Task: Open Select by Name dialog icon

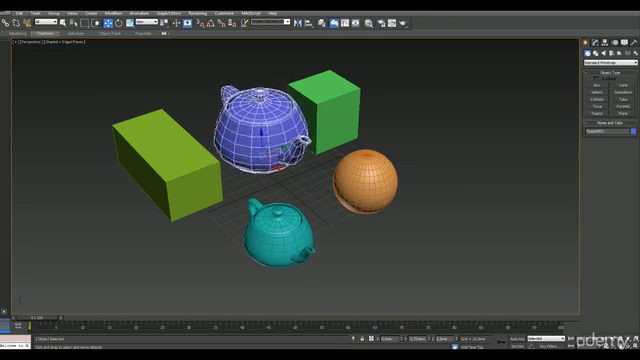Action: [x=73, y=23]
